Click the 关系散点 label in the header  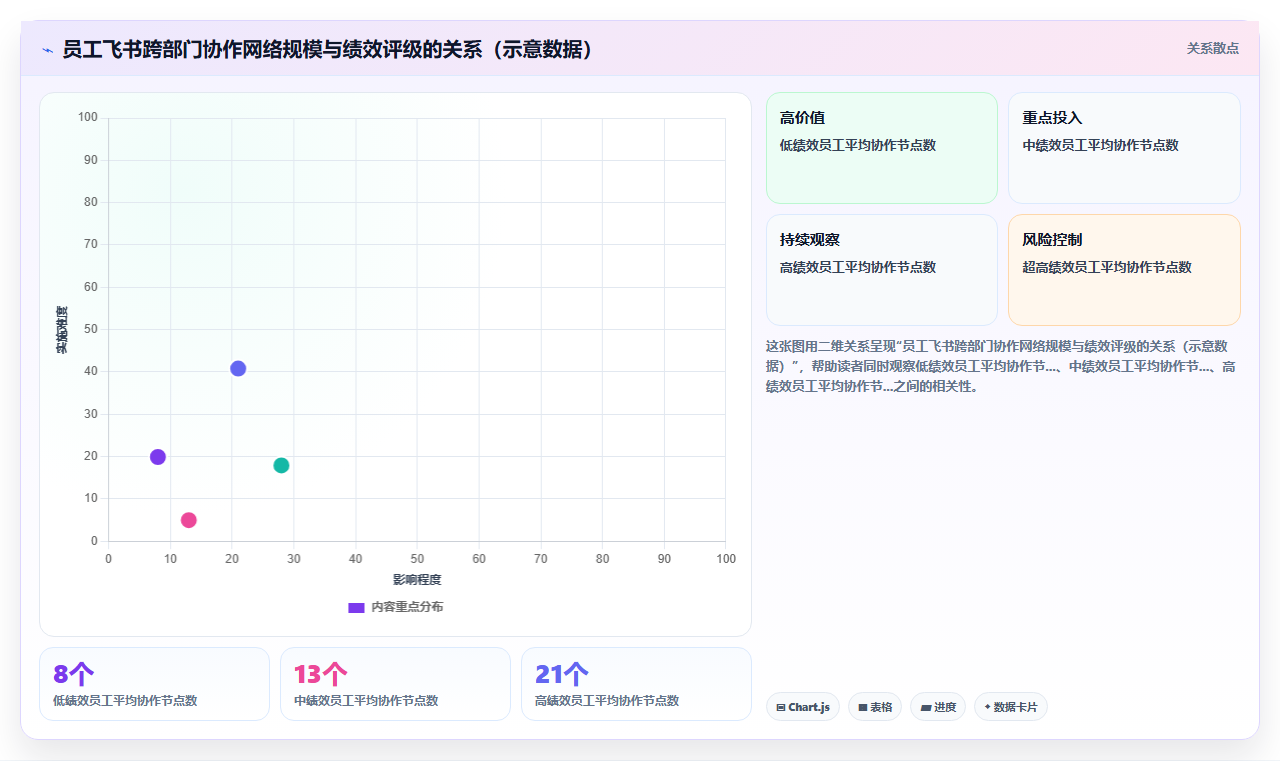(x=1212, y=48)
